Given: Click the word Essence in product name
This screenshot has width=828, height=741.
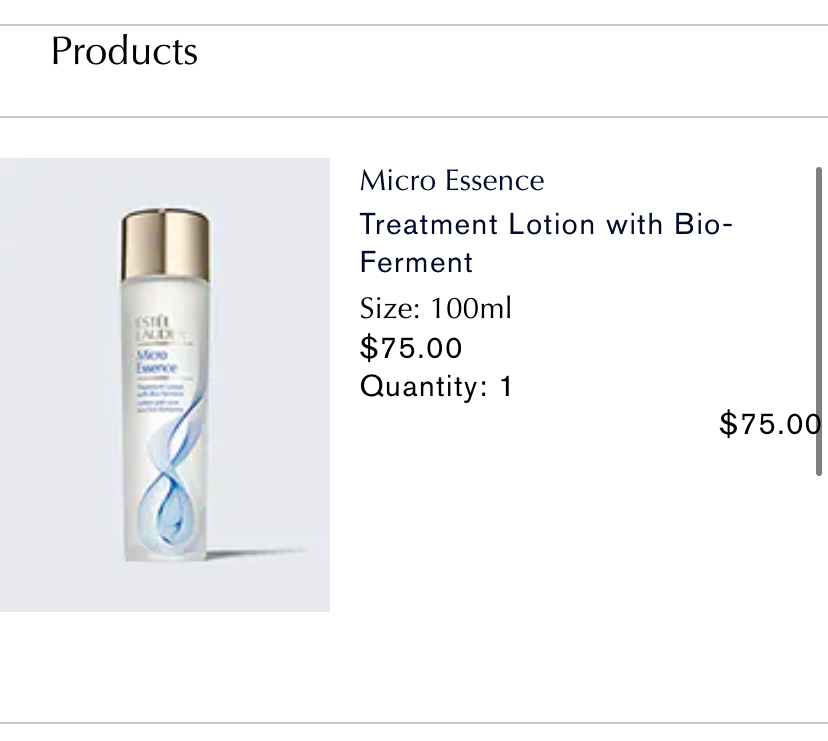Looking at the screenshot, I should (495, 181).
